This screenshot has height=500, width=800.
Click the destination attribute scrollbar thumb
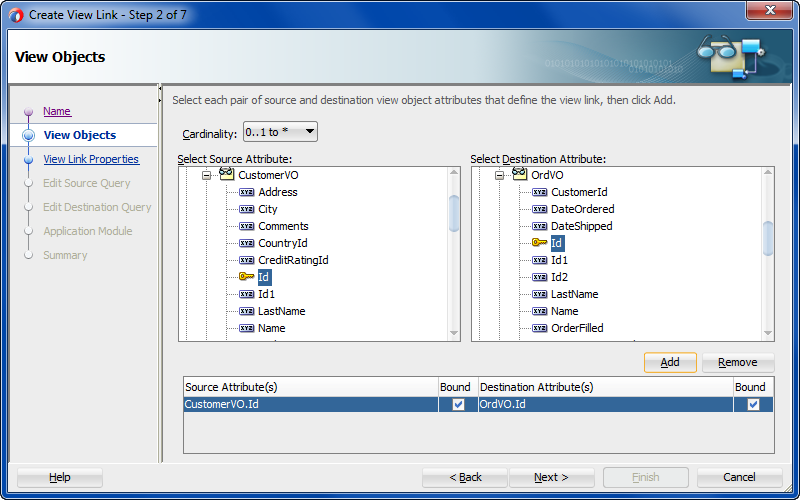point(768,238)
